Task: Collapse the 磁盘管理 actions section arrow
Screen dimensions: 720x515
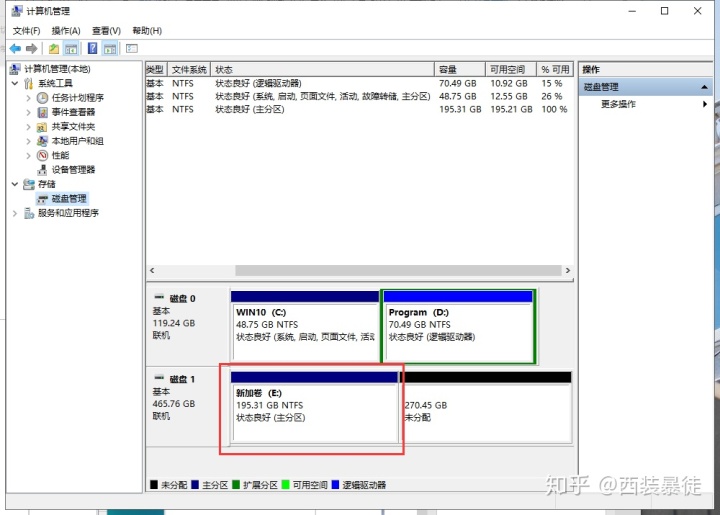Action: (x=704, y=87)
